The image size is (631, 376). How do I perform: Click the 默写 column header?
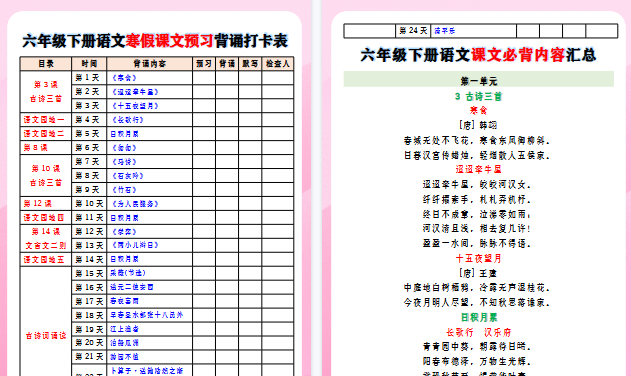click(250, 64)
